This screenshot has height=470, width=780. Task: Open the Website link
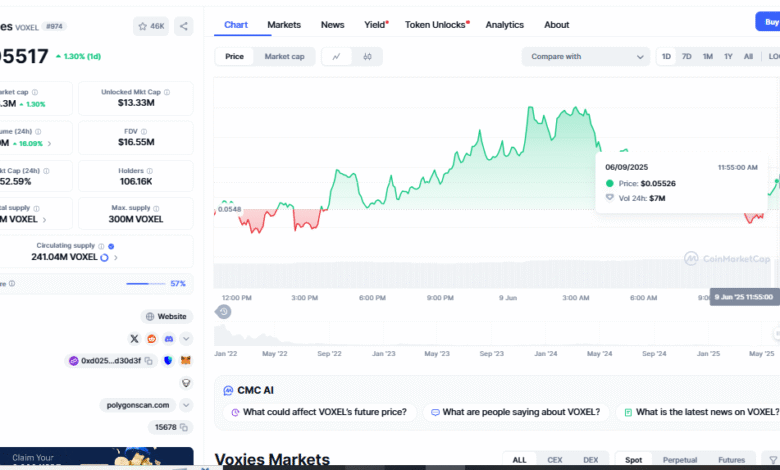(167, 316)
